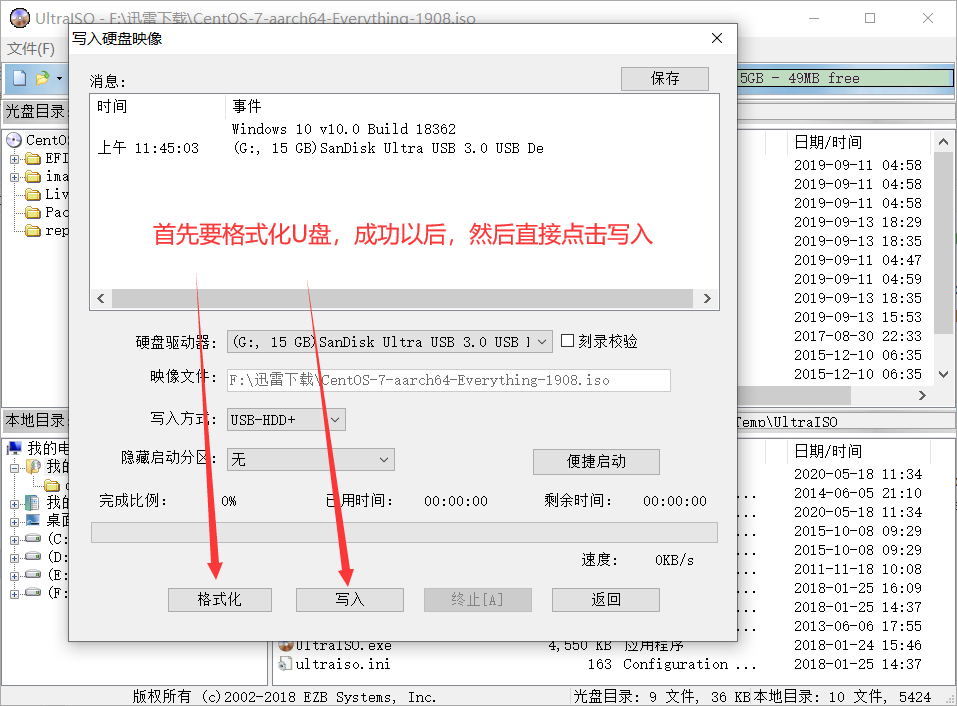Image resolution: width=957 pixels, height=706 pixels.
Task: Select the 2019-09-13 18:29 date row
Action: click(x=858, y=222)
